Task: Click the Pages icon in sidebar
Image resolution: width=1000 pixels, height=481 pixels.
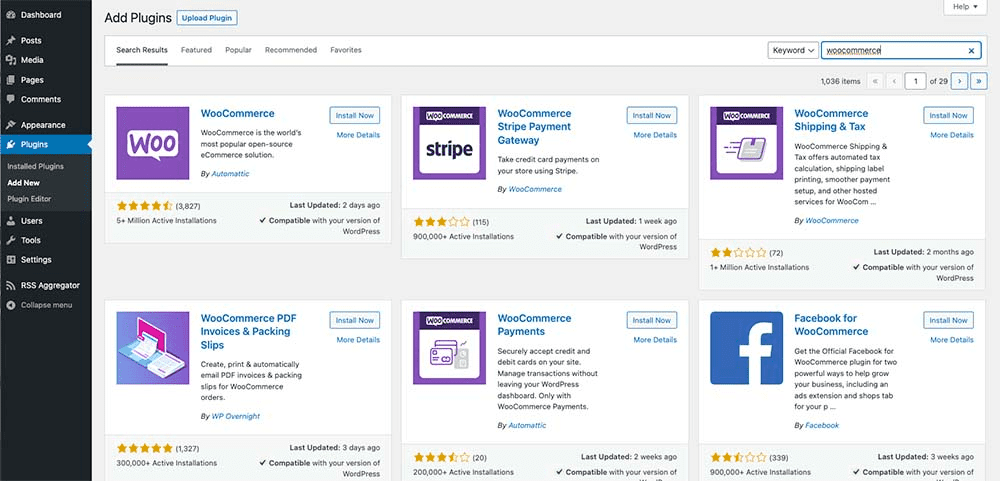Action: (x=10, y=80)
